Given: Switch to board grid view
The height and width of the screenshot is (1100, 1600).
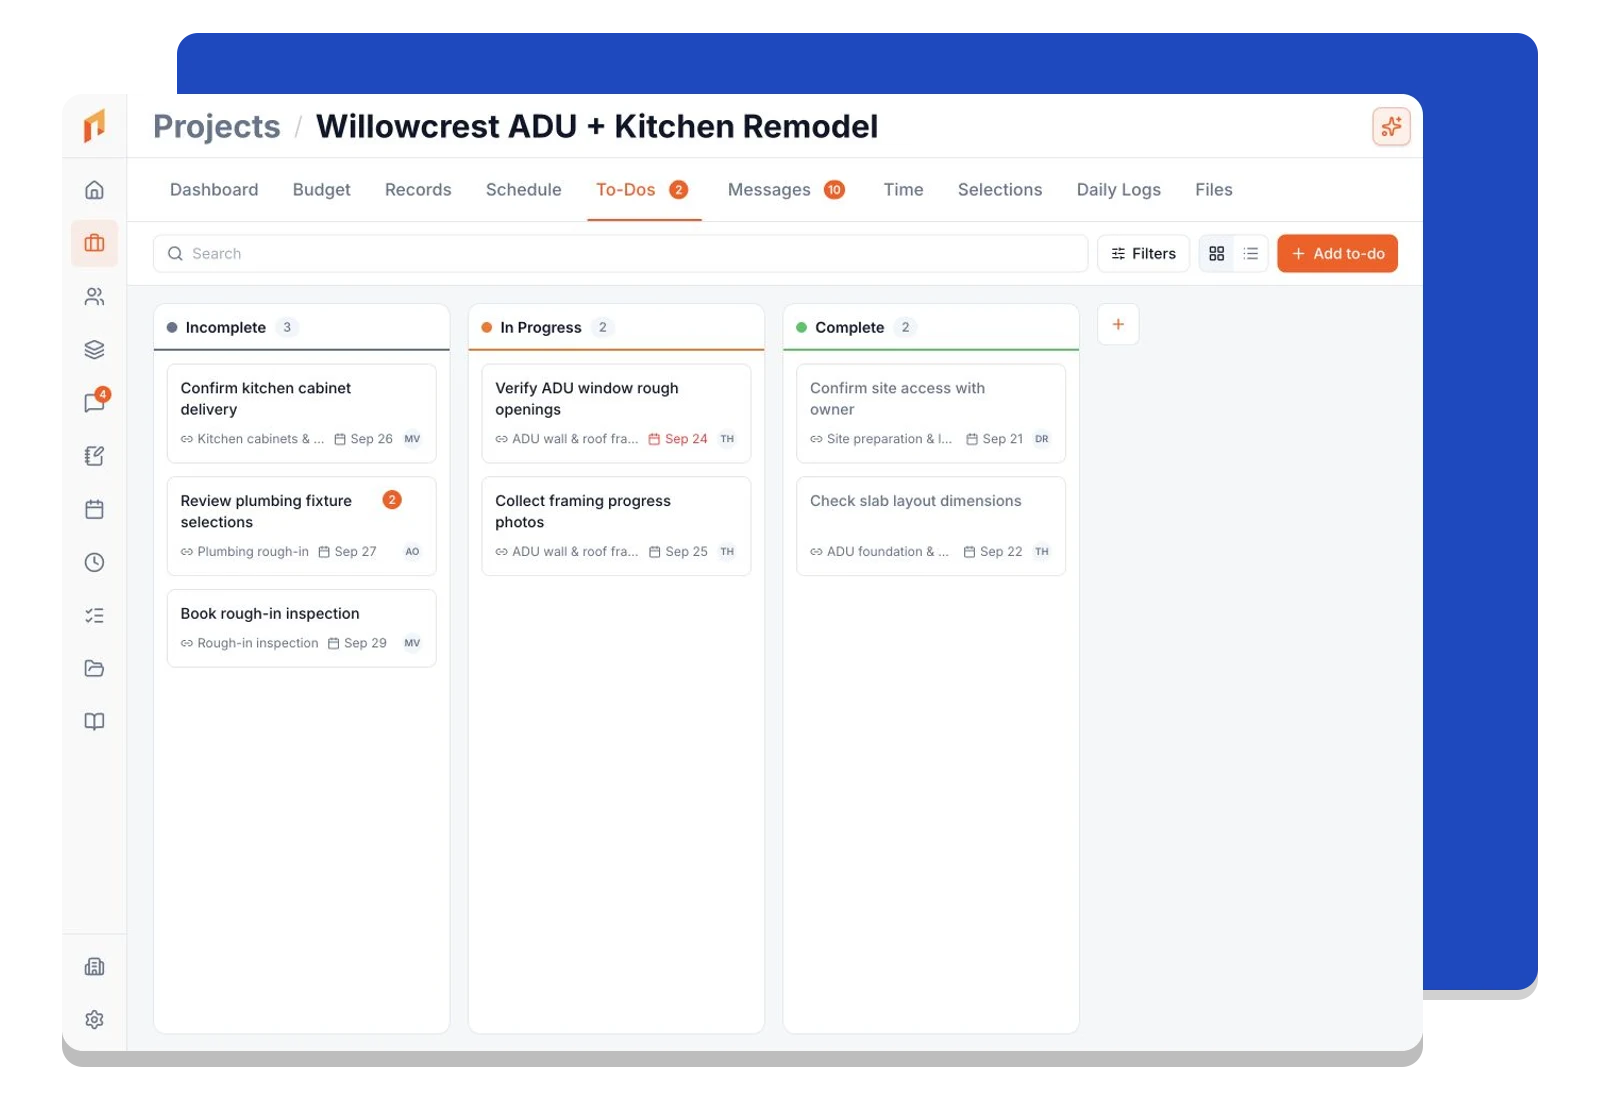Looking at the screenshot, I should pos(1216,254).
